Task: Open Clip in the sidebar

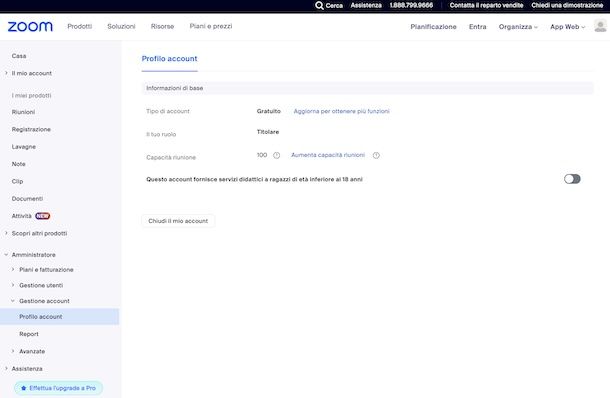Action: (x=18, y=181)
